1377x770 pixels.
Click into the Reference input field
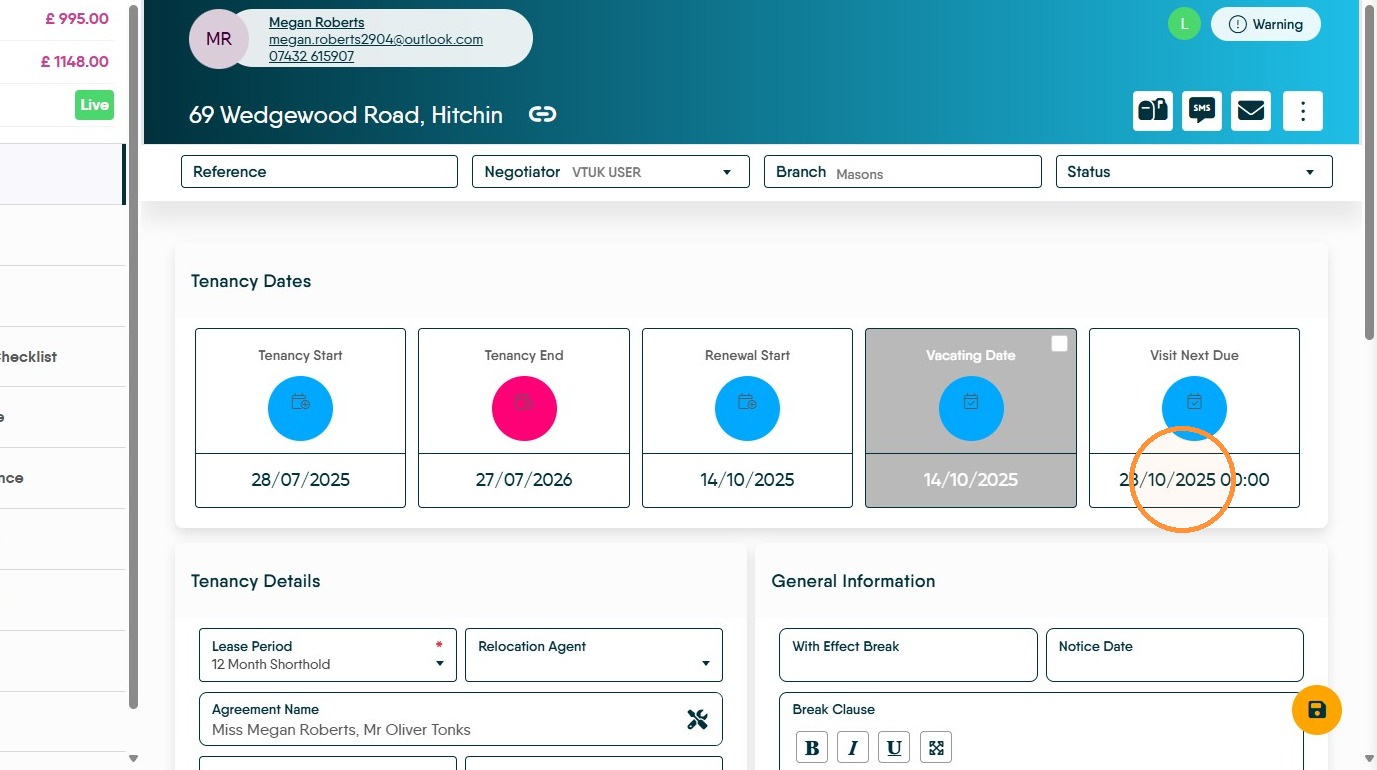319,172
